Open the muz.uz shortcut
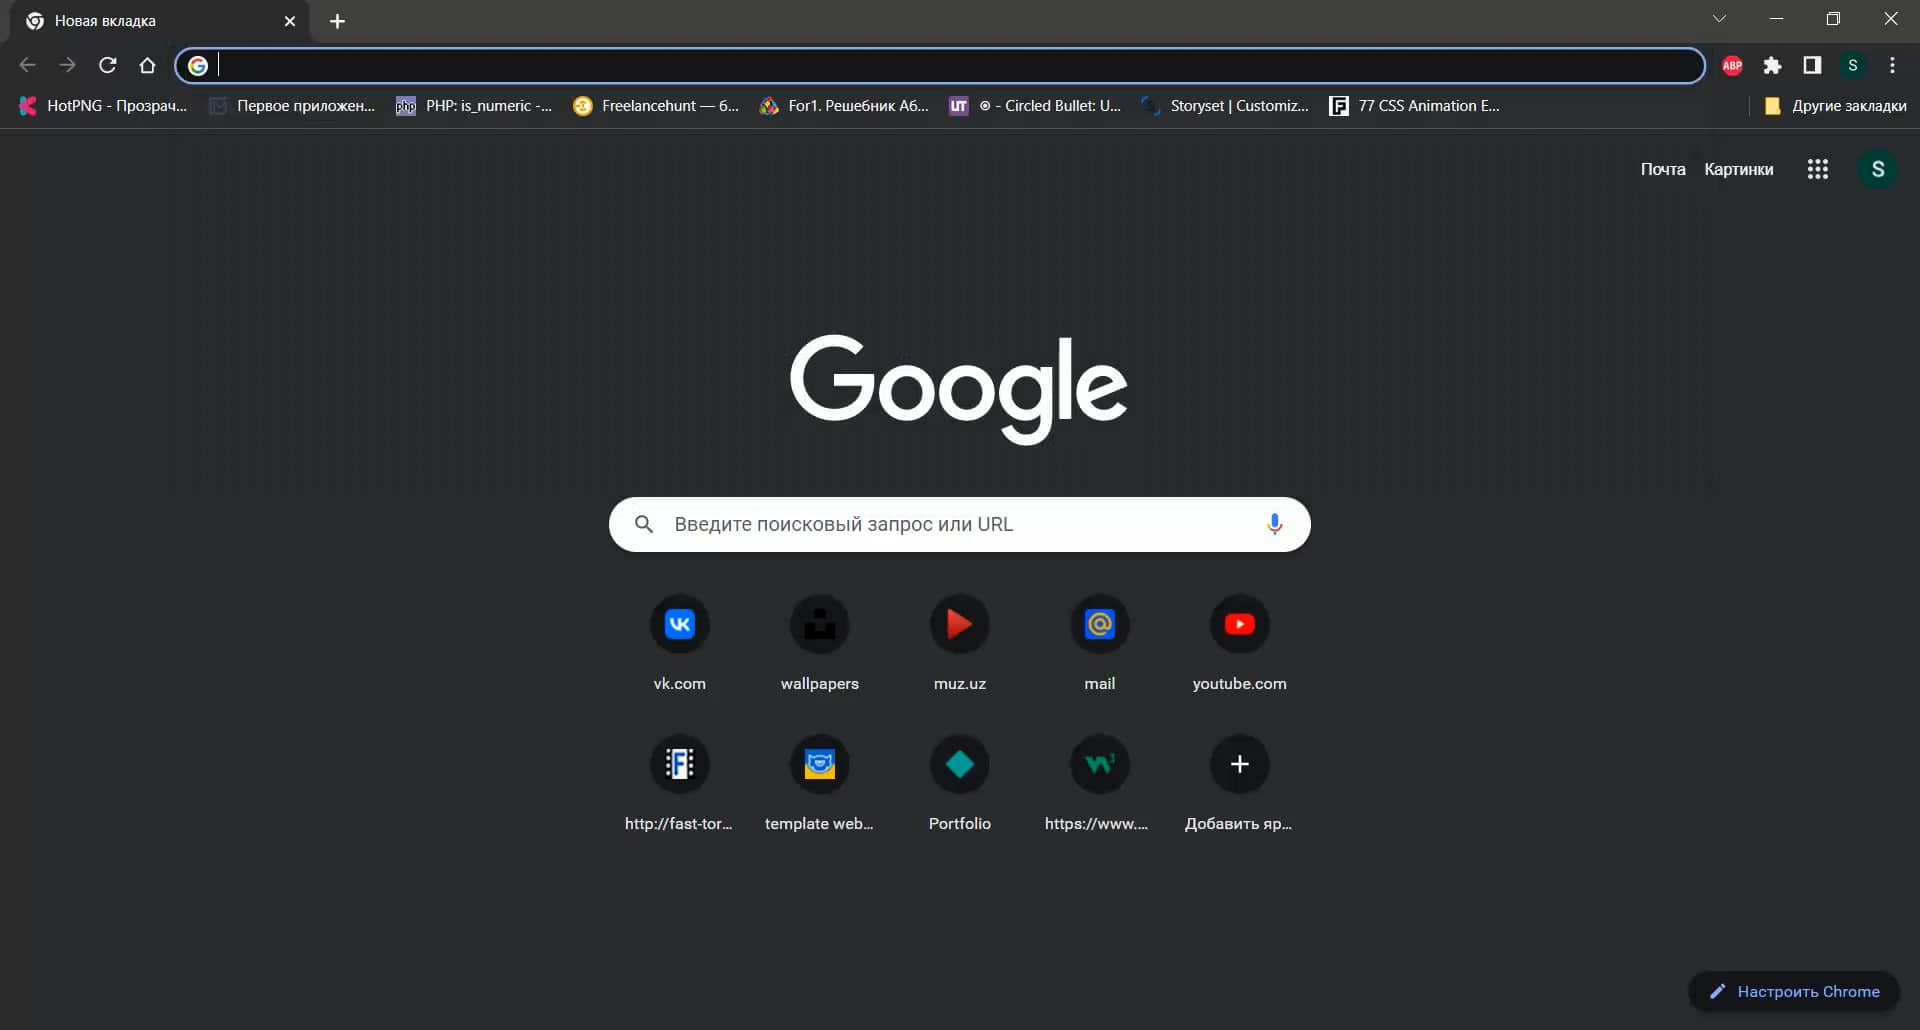Screen dimensions: 1920x1030 960,643
